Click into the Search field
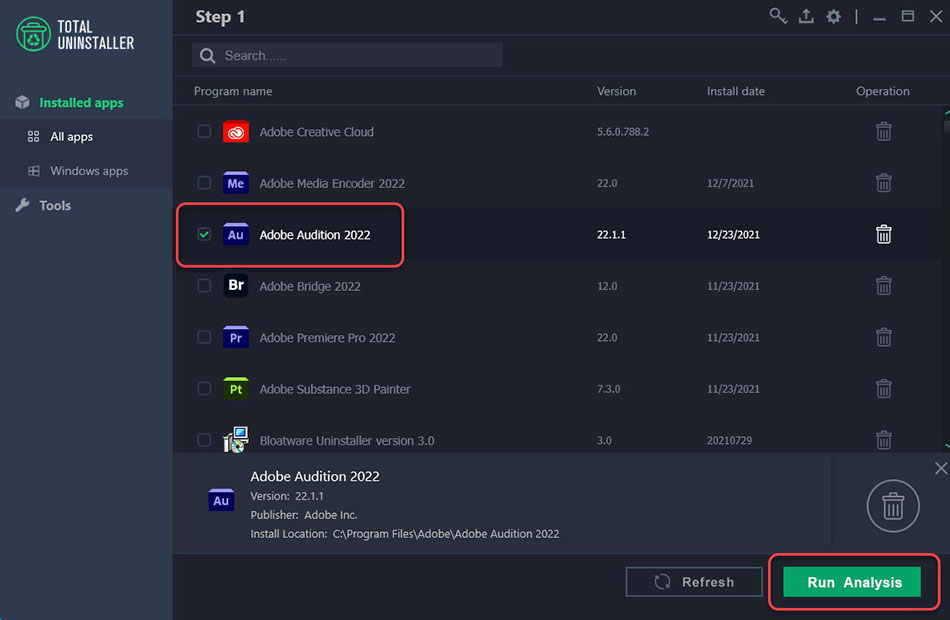The height and width of the screenshot is (620, 950). (347, 56)
